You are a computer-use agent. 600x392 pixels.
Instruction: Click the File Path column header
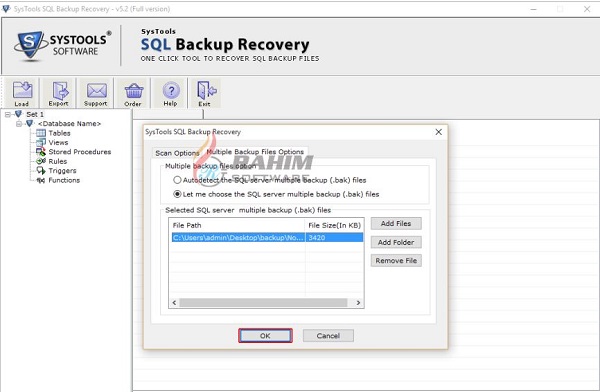click(x=237, y=225)
